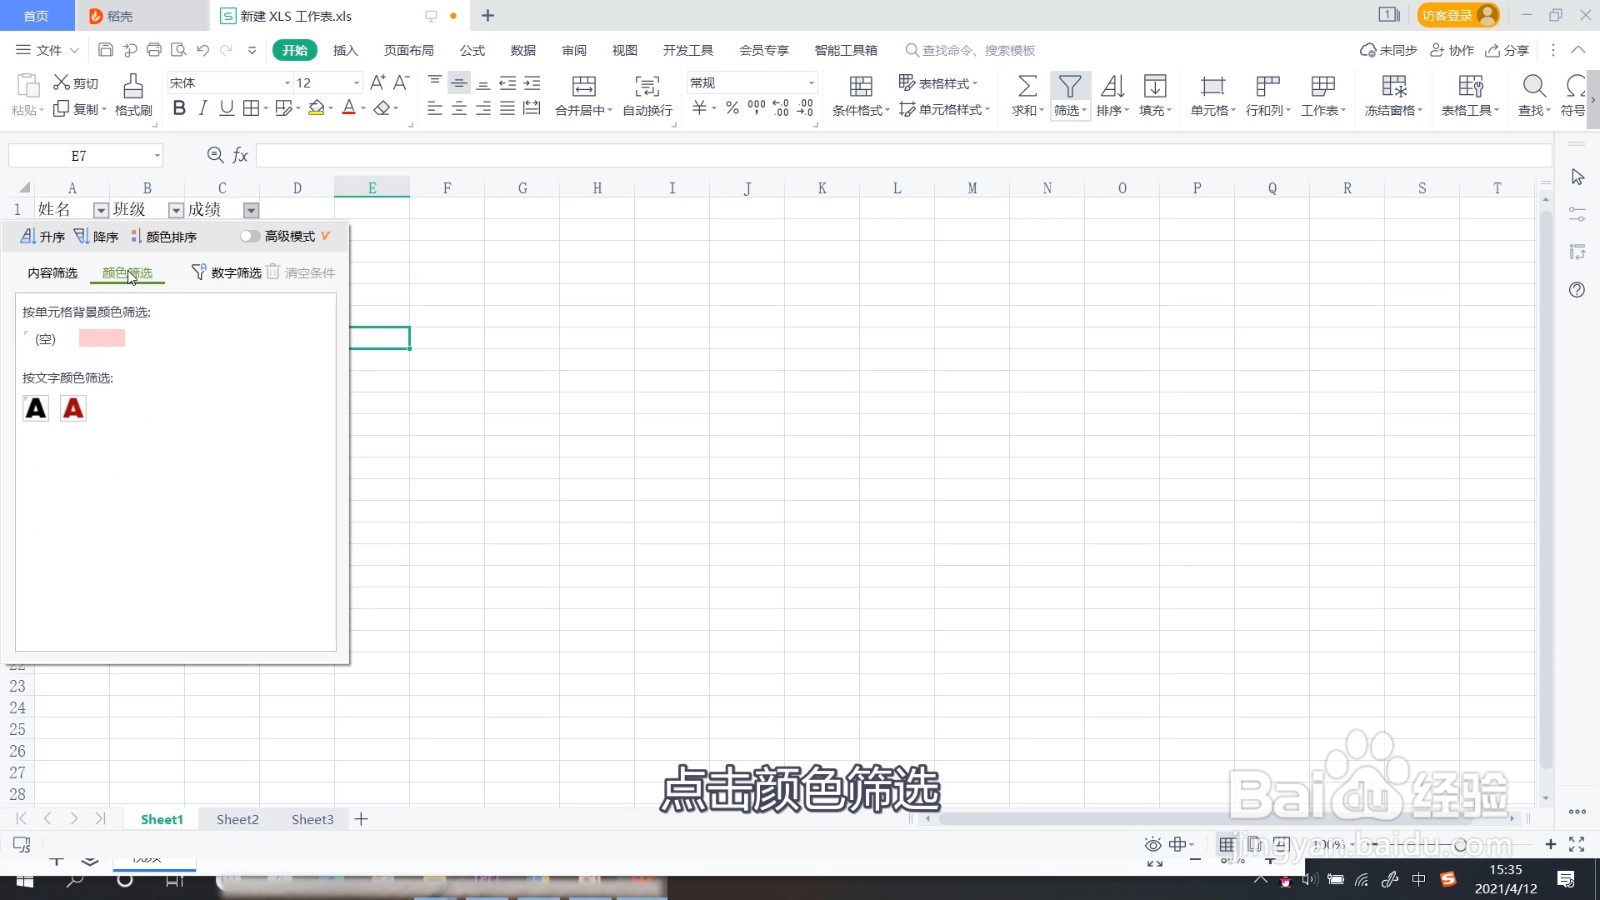Viewport: 1600px width, 900px height.
Task: Click the Find (查找) magnifier icon
Action: pyautogui.click(x=1534, y=87)
